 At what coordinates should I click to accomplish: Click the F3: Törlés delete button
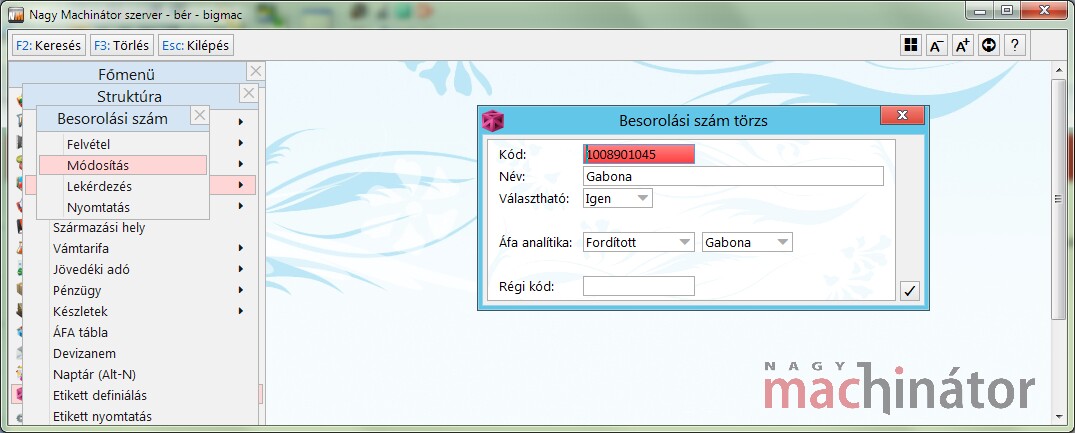coord(121,46)
